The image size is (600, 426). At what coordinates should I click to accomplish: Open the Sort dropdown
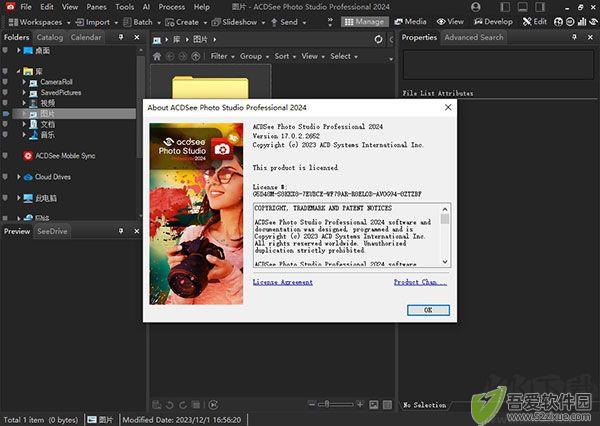[x=285, y=56]
